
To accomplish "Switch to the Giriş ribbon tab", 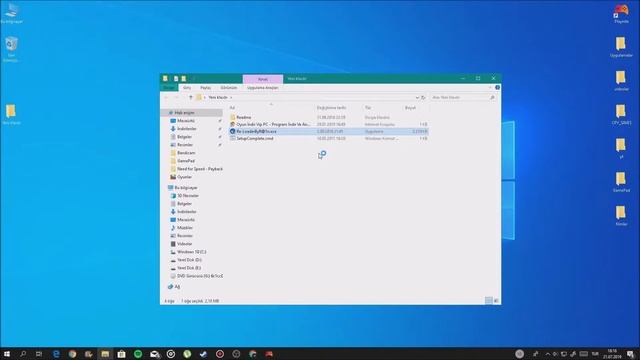I will point(187,88).
